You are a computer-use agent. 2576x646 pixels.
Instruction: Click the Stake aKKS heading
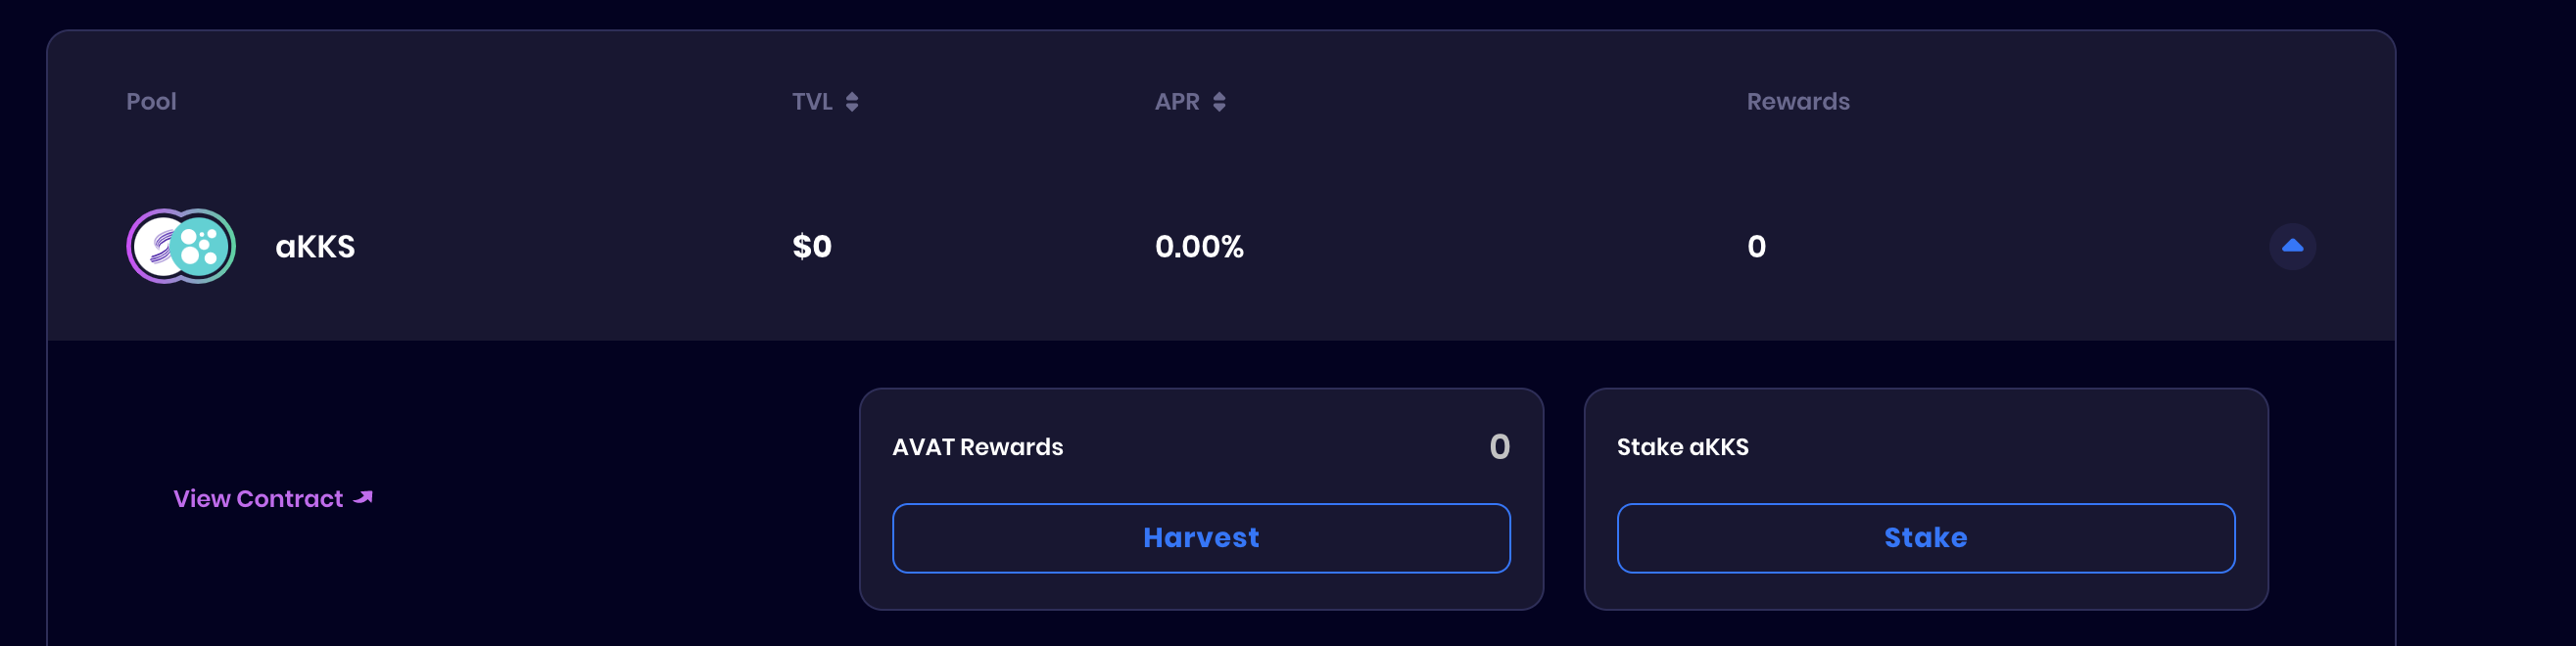(1682, 447)
